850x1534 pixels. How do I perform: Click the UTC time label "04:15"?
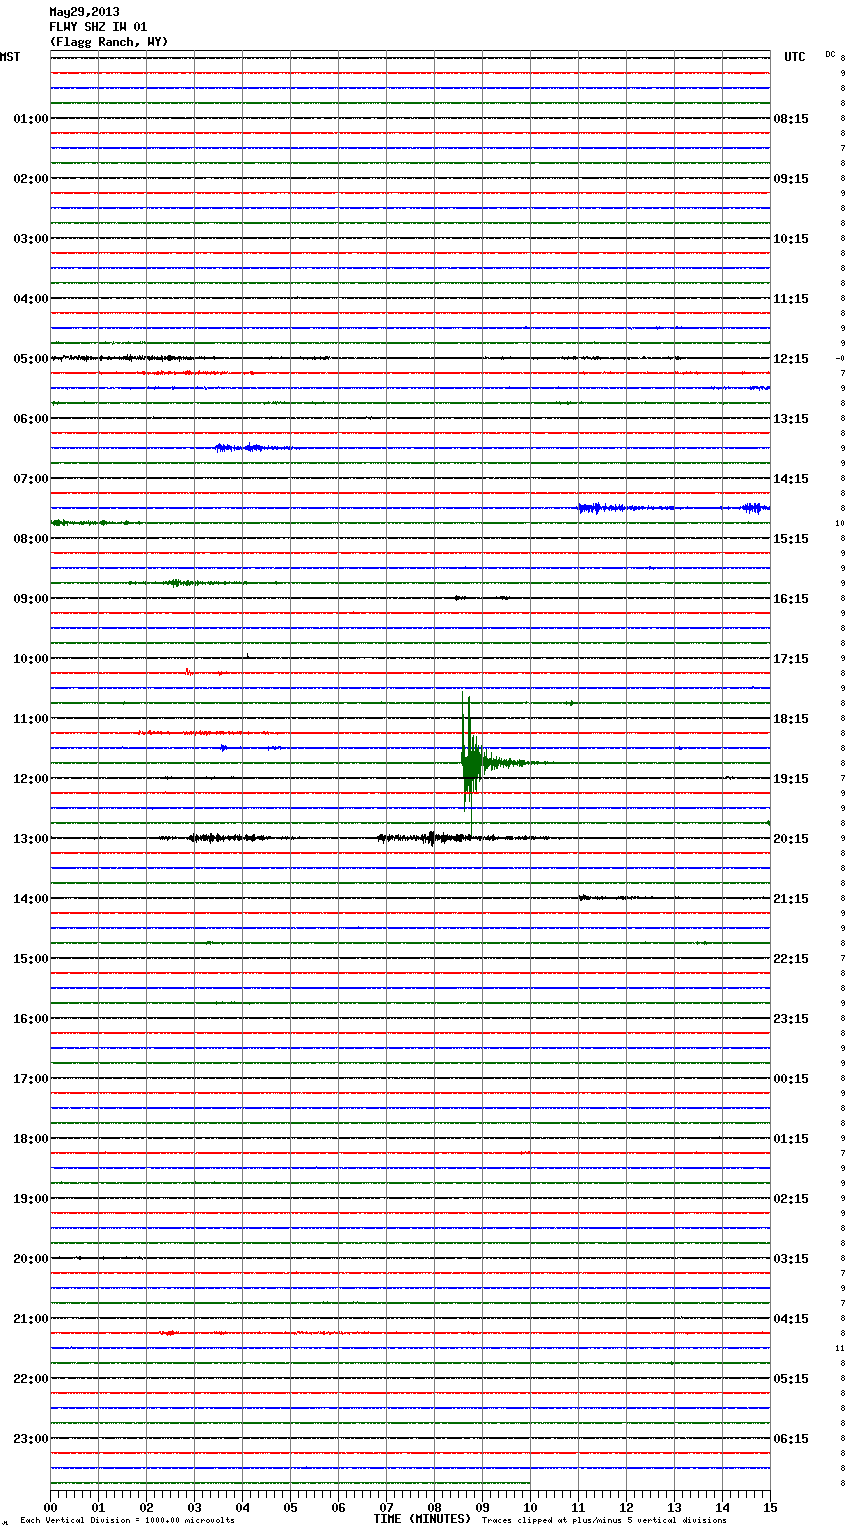(x=791, y=1319)
